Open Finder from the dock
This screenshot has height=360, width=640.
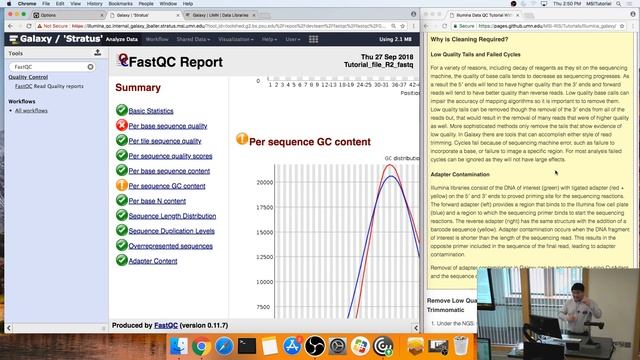coord(178,346)
